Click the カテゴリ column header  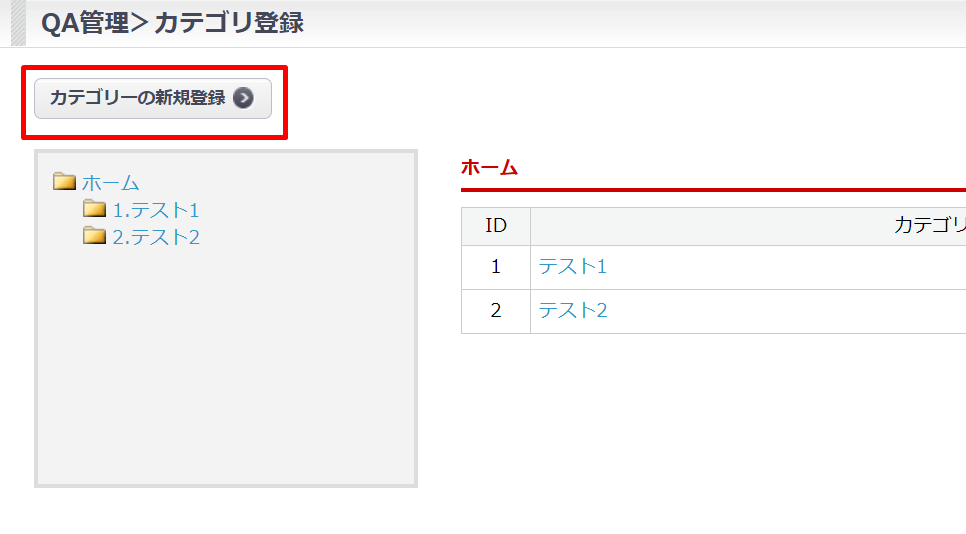[x=929, y=226]
